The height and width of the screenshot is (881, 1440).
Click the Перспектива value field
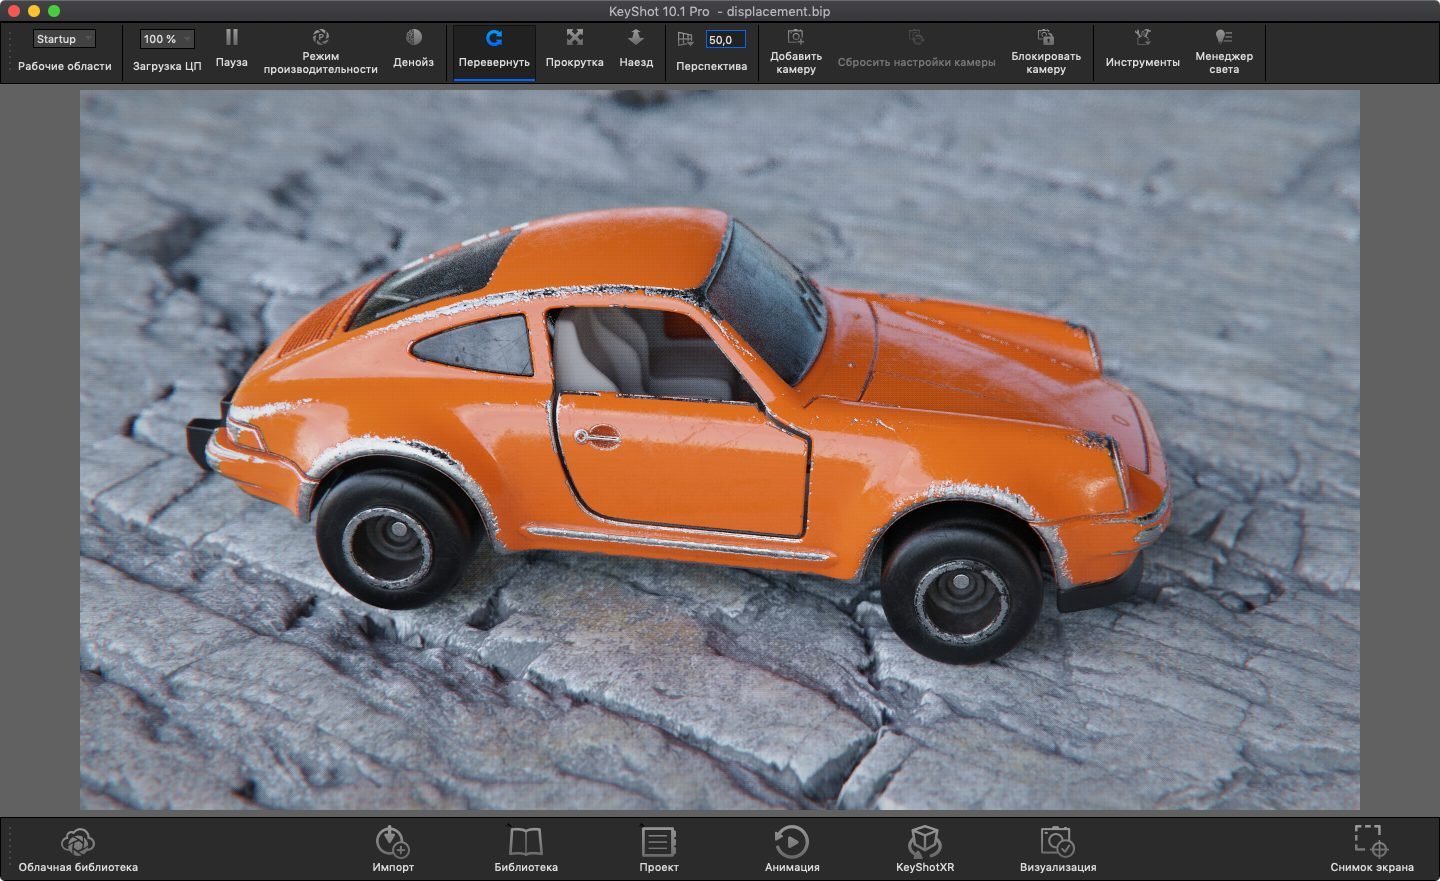(723, 39)
